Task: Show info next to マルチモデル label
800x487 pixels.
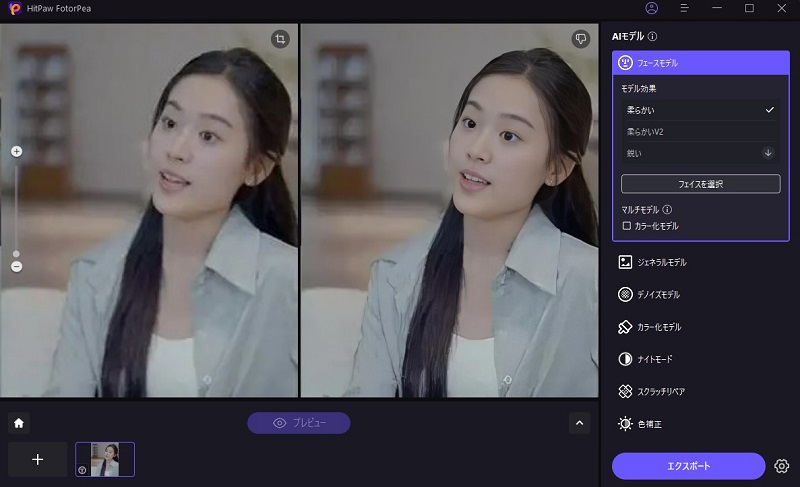Action: [x=667, y=210]
